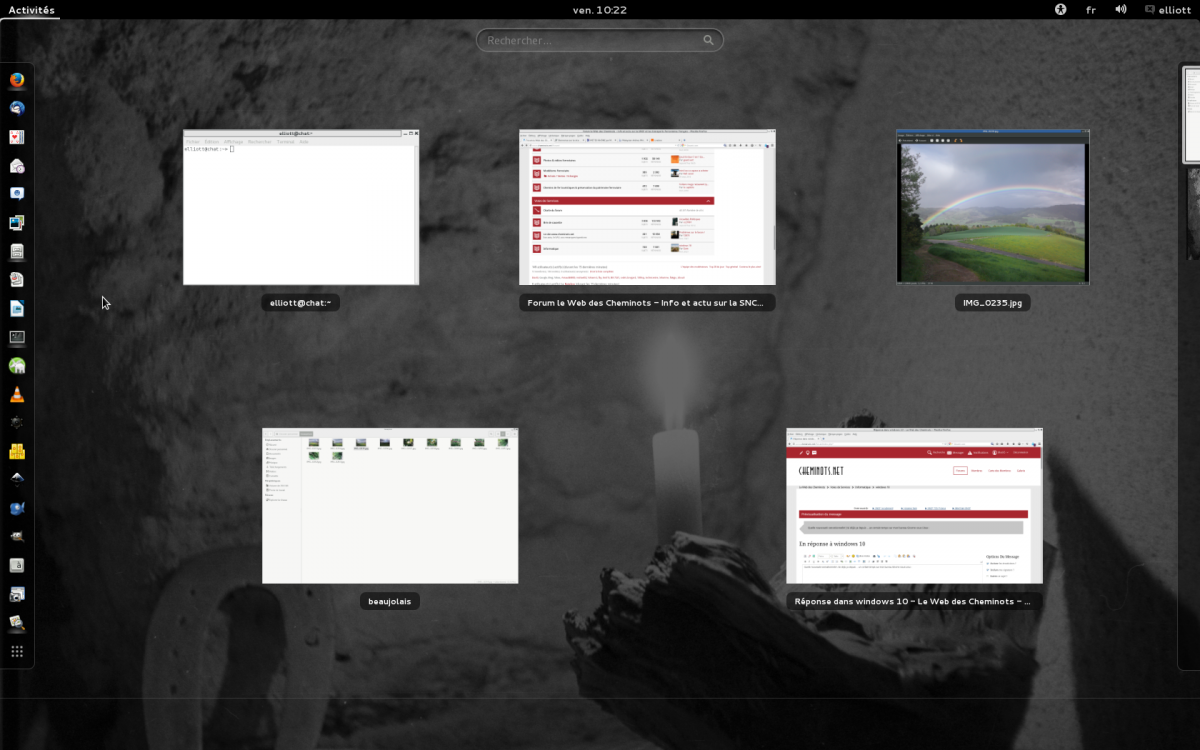
Task: Open the clock showing ven. 10:22
Action: (x=600, y=9)
